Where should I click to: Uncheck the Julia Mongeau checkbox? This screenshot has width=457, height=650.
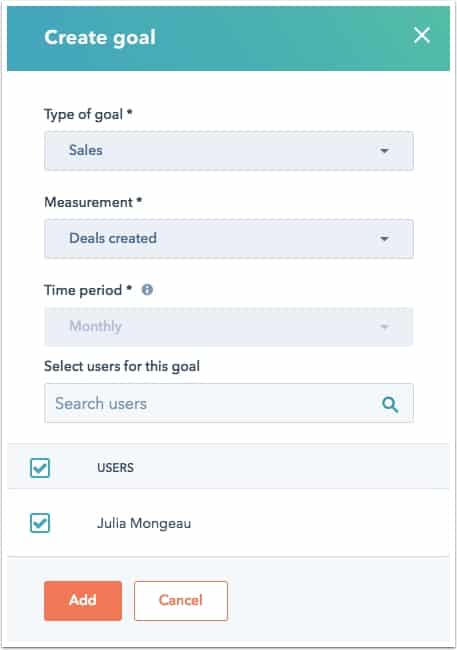(x=40, y=523)
